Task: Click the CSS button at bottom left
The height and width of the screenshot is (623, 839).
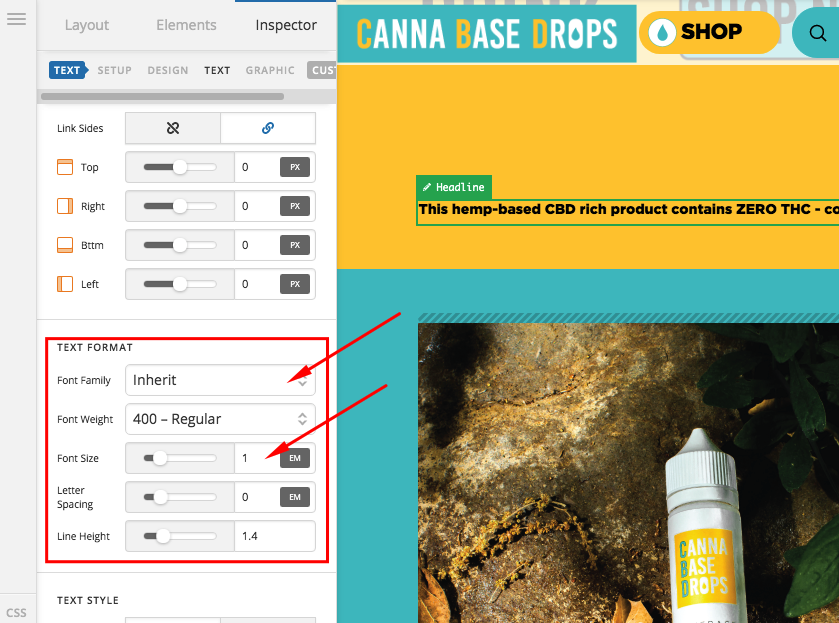Action: coord(16,613)
